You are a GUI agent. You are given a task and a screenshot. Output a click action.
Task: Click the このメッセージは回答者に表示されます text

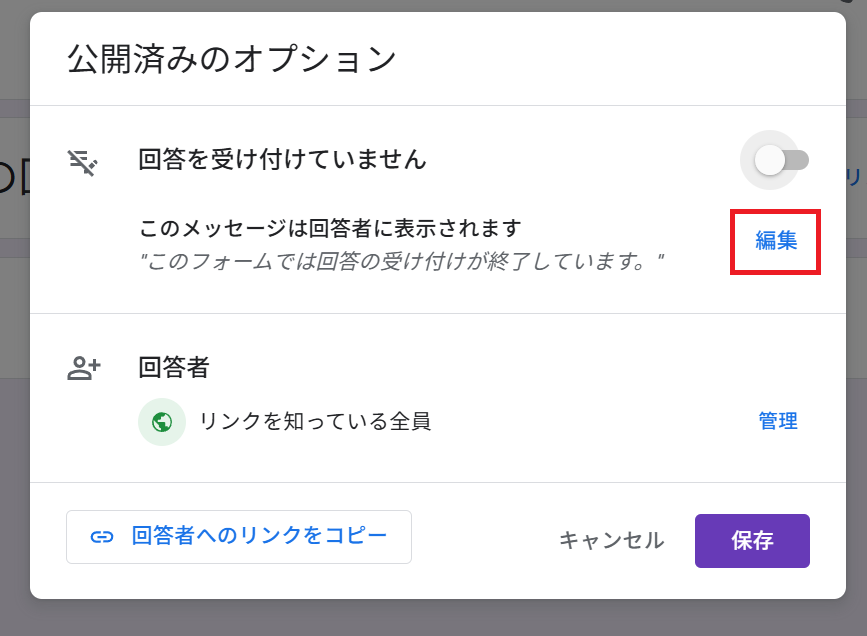click(x=330, y=228)
